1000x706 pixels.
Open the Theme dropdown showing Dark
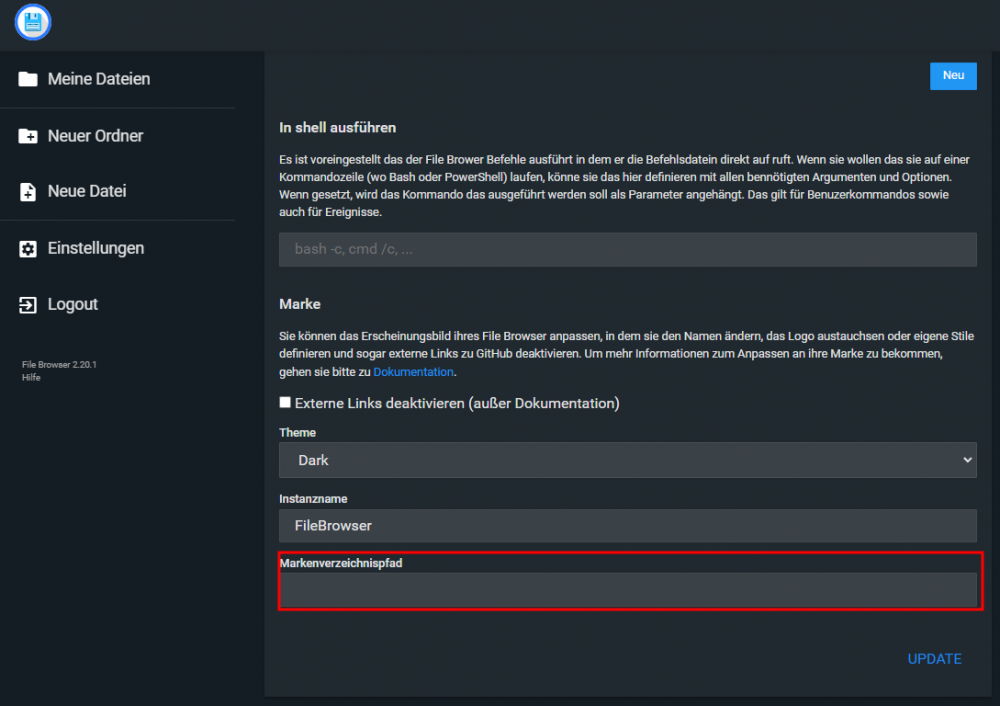click(628, 460)
